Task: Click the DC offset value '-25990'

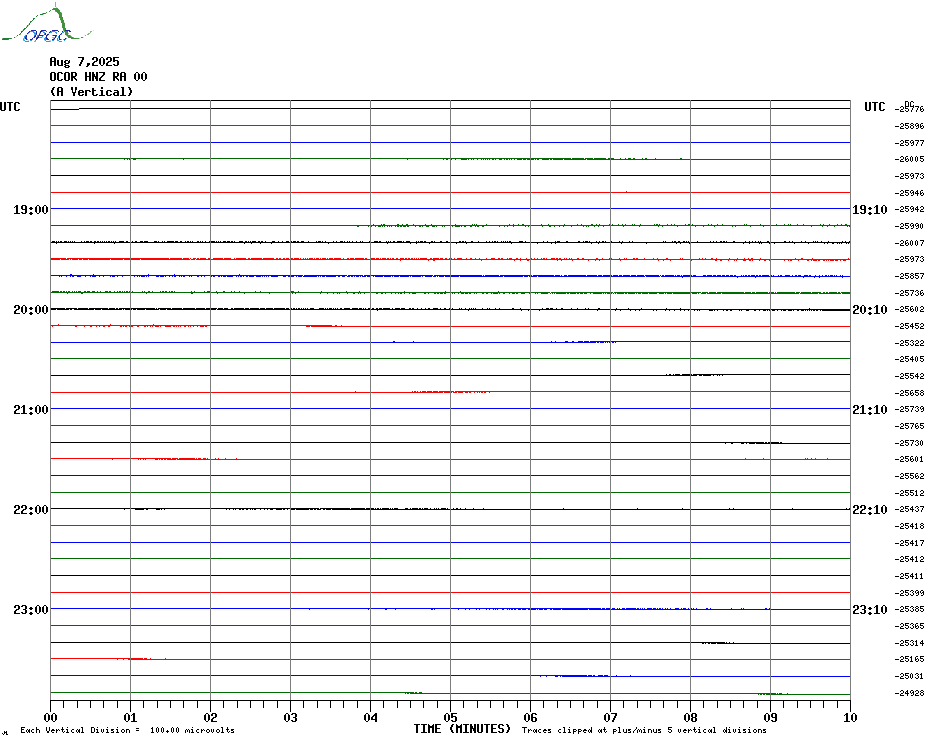Action: [909, 226]
